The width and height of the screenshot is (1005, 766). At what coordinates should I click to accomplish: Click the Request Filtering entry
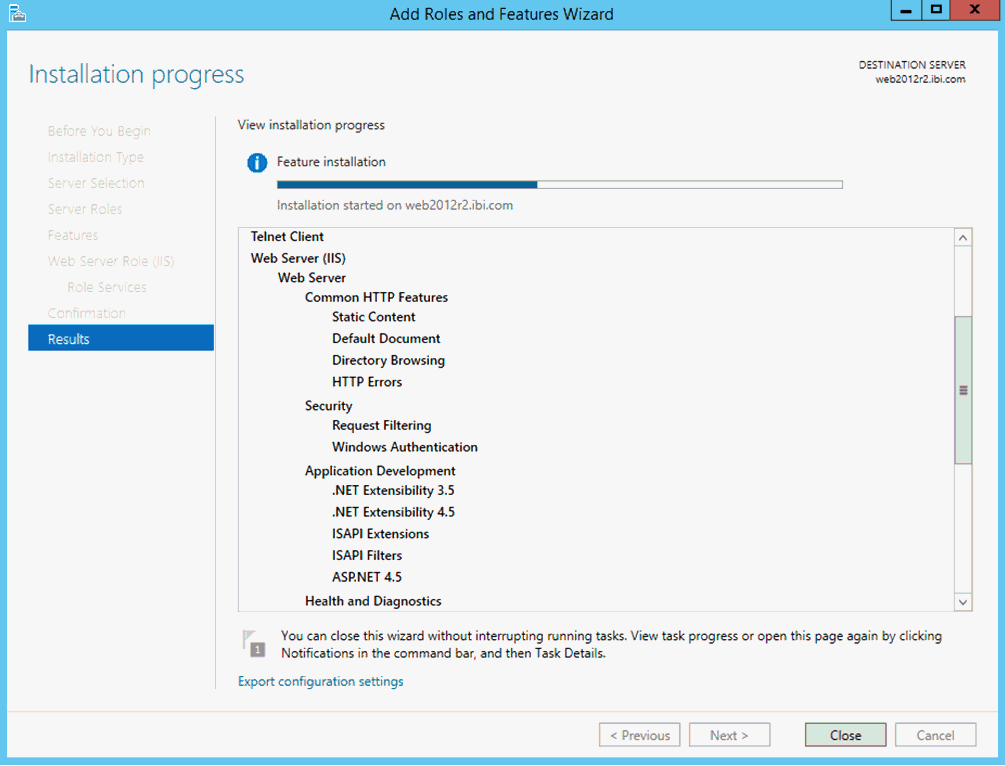(x=381, y=426)
